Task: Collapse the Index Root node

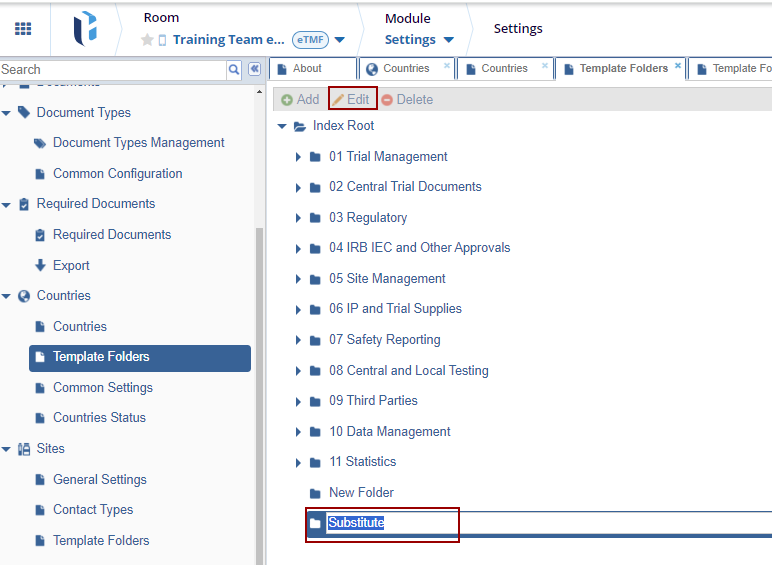Action: (x=282, y=126)
